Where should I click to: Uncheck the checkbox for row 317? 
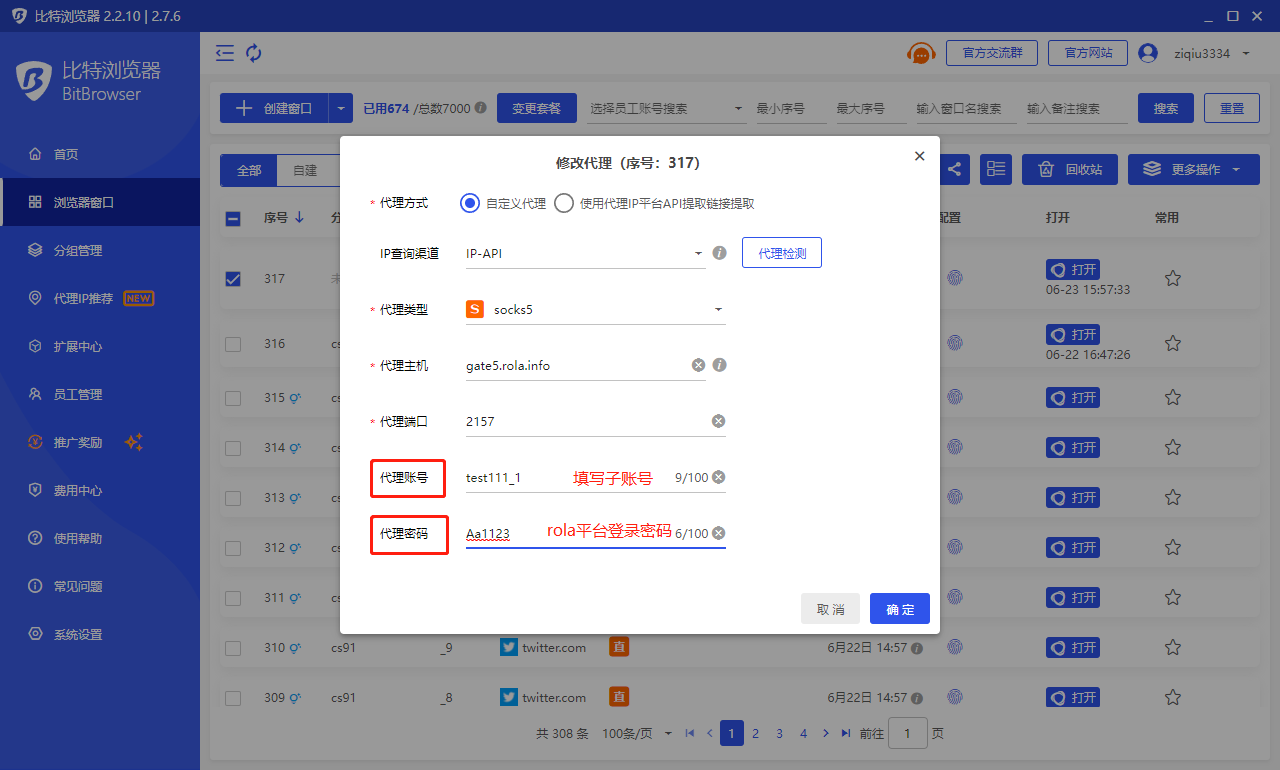[x=233, y=279]
